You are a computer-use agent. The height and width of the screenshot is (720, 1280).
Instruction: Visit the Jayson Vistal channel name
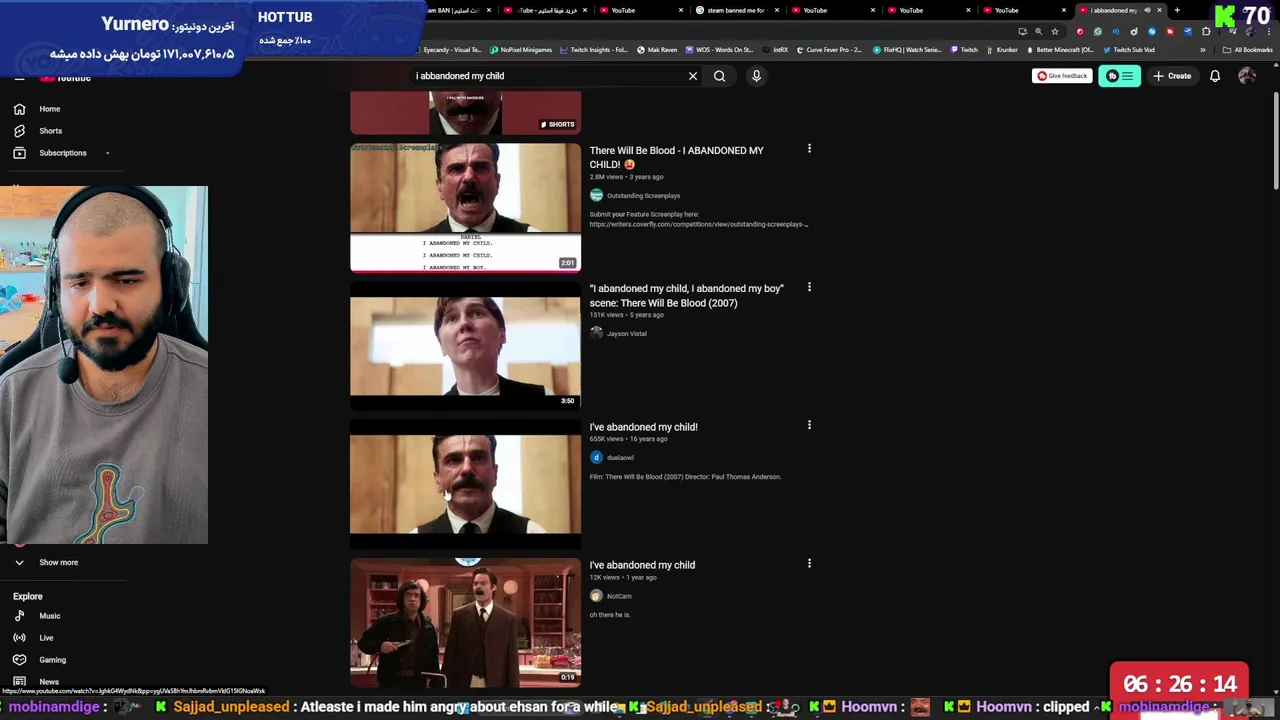pos(626,334)
